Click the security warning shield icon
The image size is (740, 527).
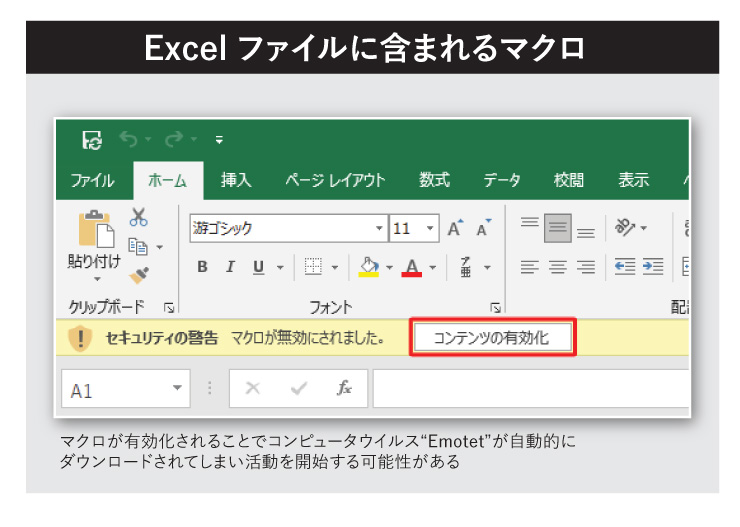(80, 338)
